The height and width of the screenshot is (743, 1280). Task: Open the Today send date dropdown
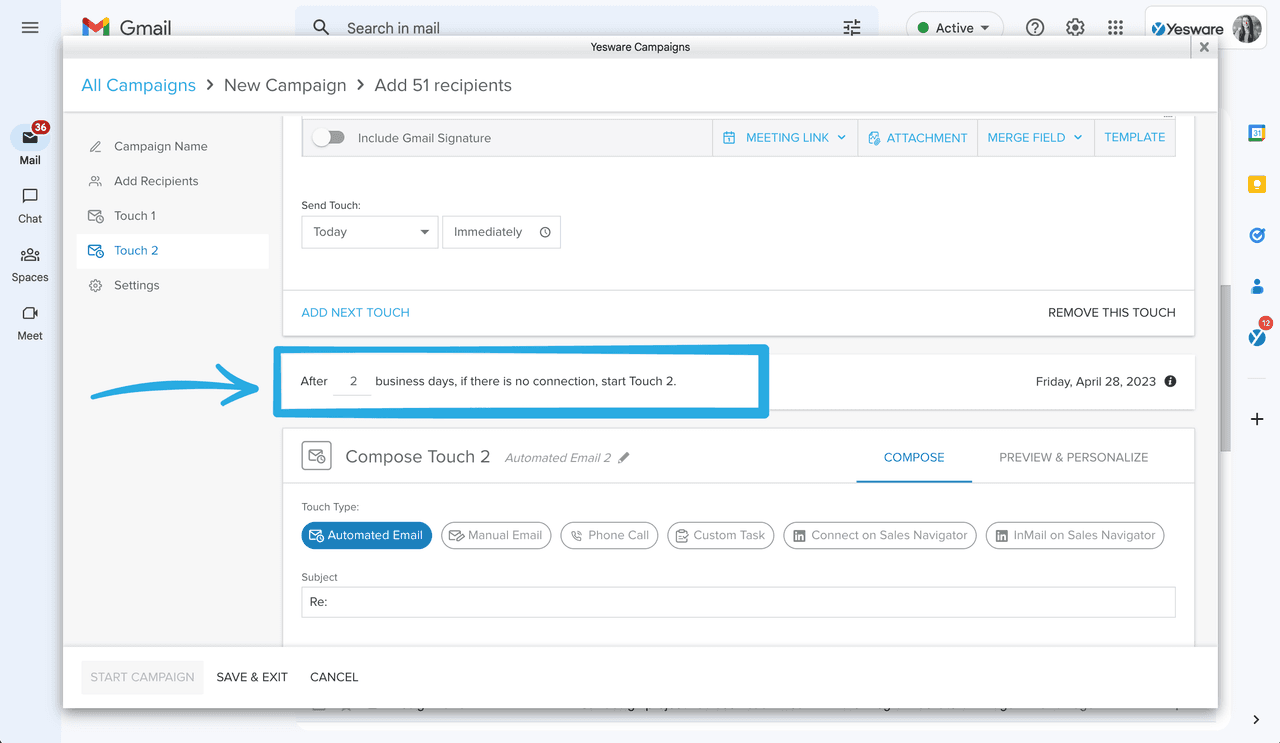coord(369,231)
